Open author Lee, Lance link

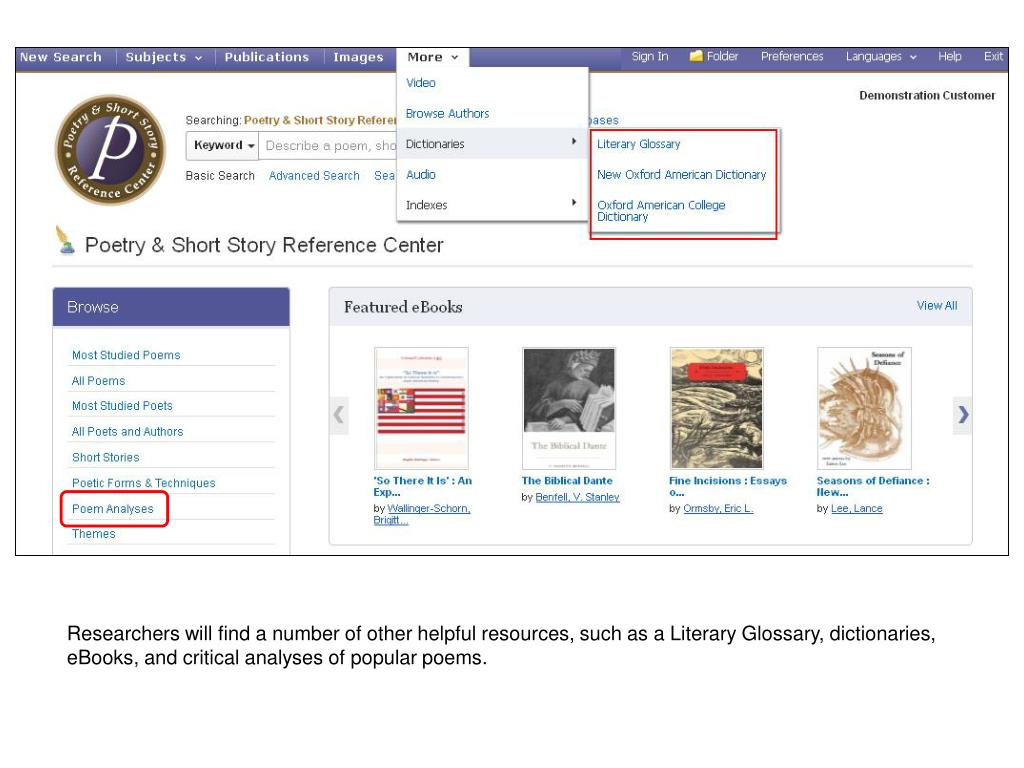coord(857,509)
